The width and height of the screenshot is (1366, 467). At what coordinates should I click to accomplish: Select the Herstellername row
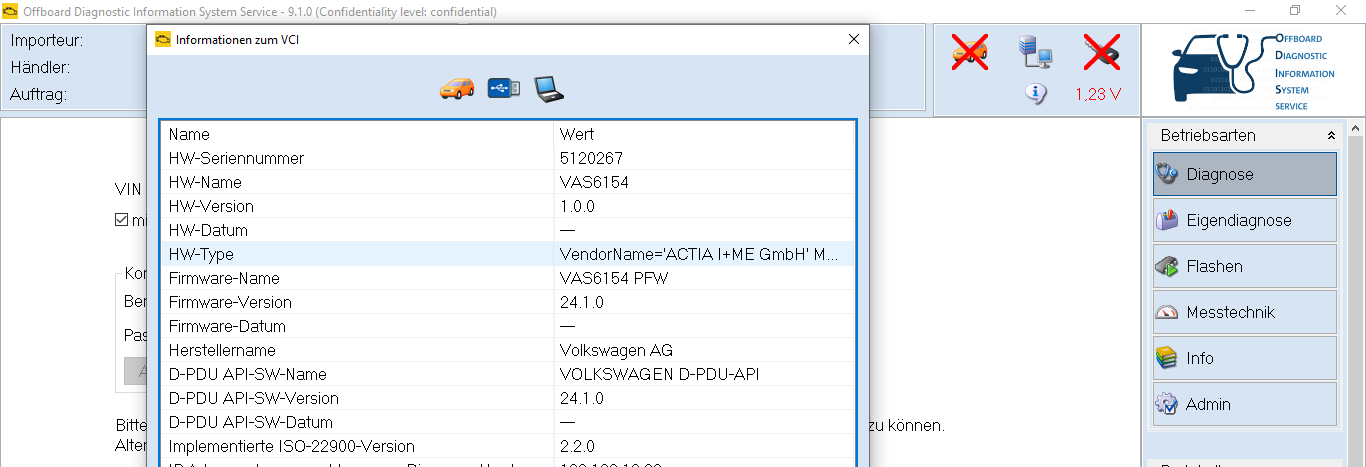click(x=507, y=350)
